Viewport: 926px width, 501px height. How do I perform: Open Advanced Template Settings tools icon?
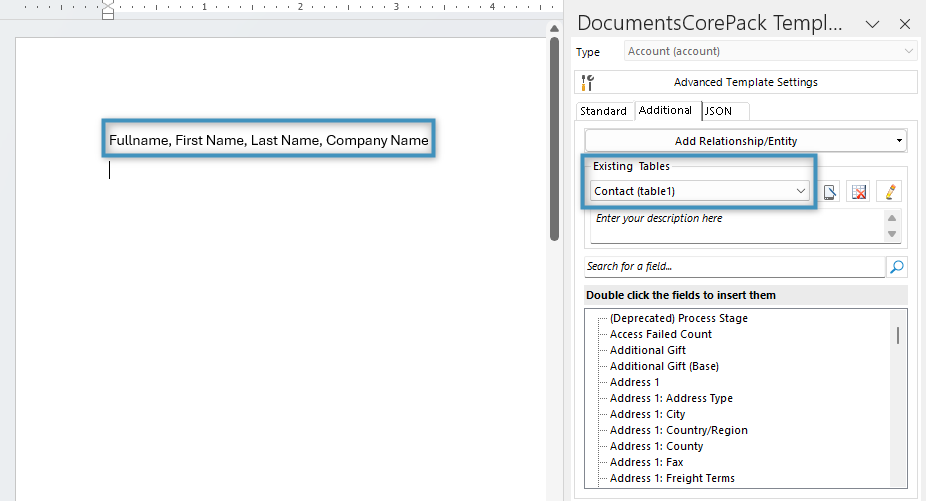point(587,82)
